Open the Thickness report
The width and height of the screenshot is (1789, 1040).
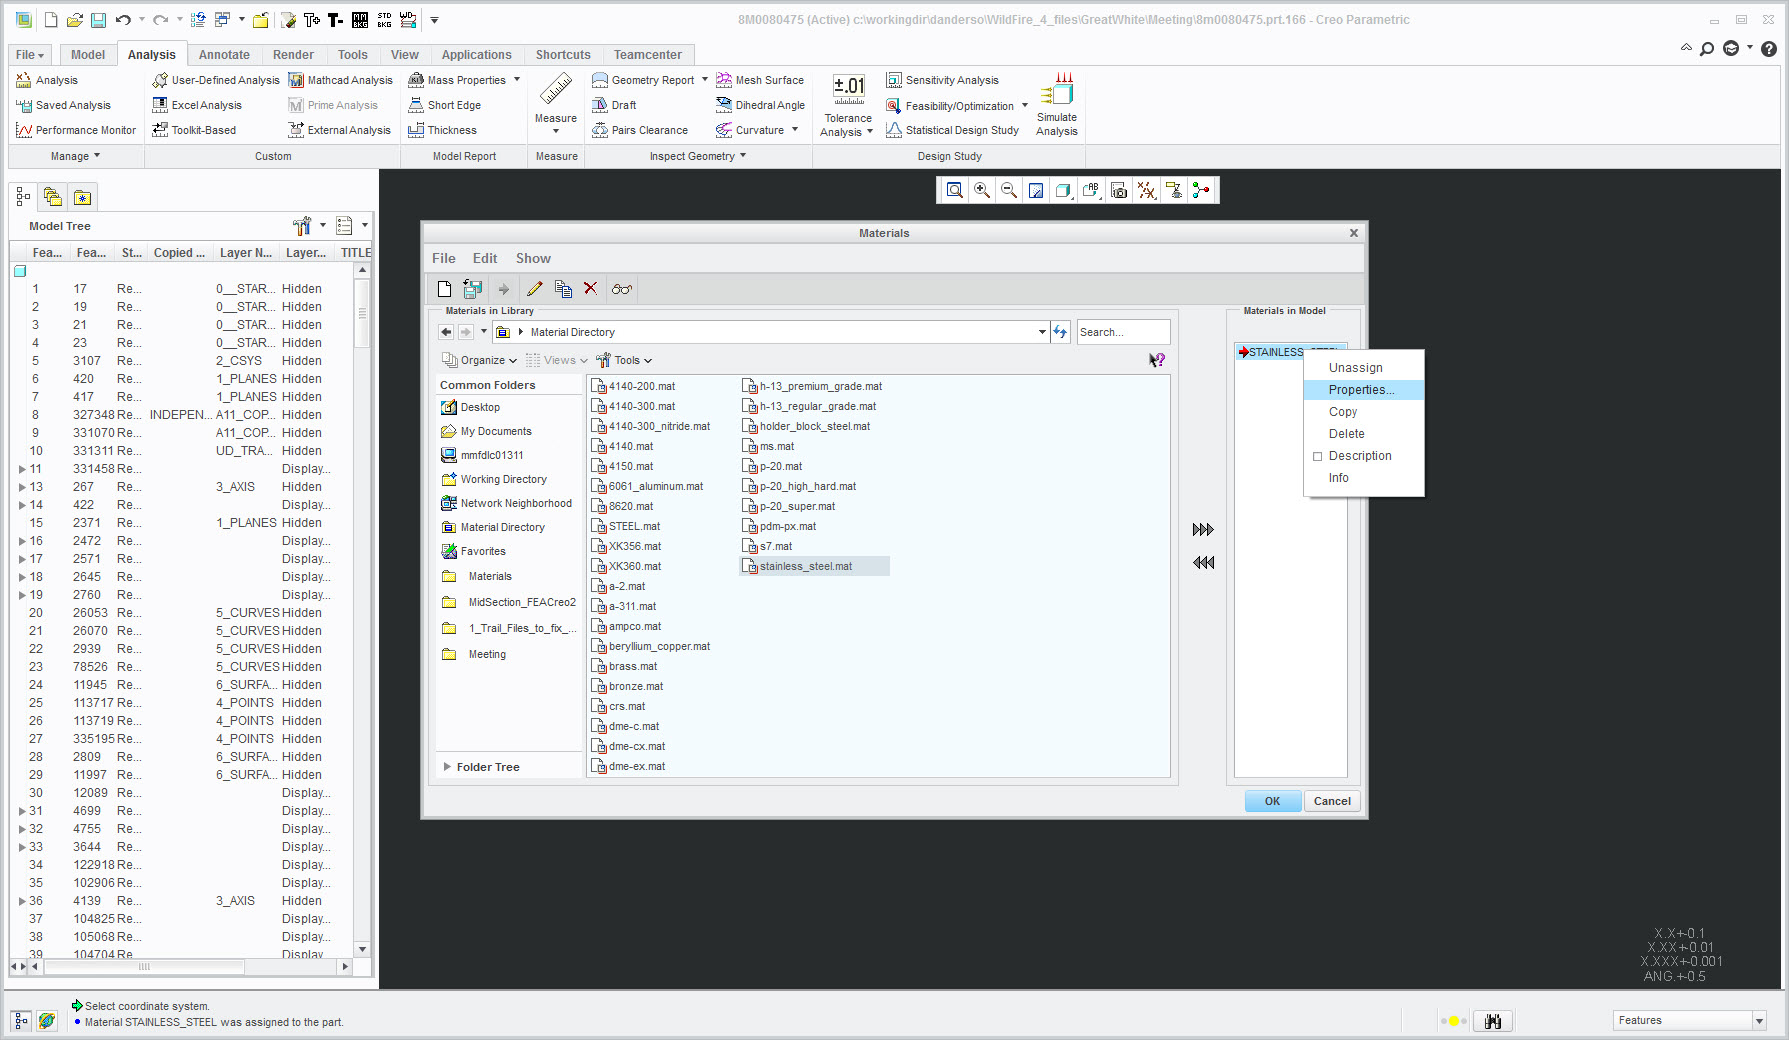pos(442,130)
